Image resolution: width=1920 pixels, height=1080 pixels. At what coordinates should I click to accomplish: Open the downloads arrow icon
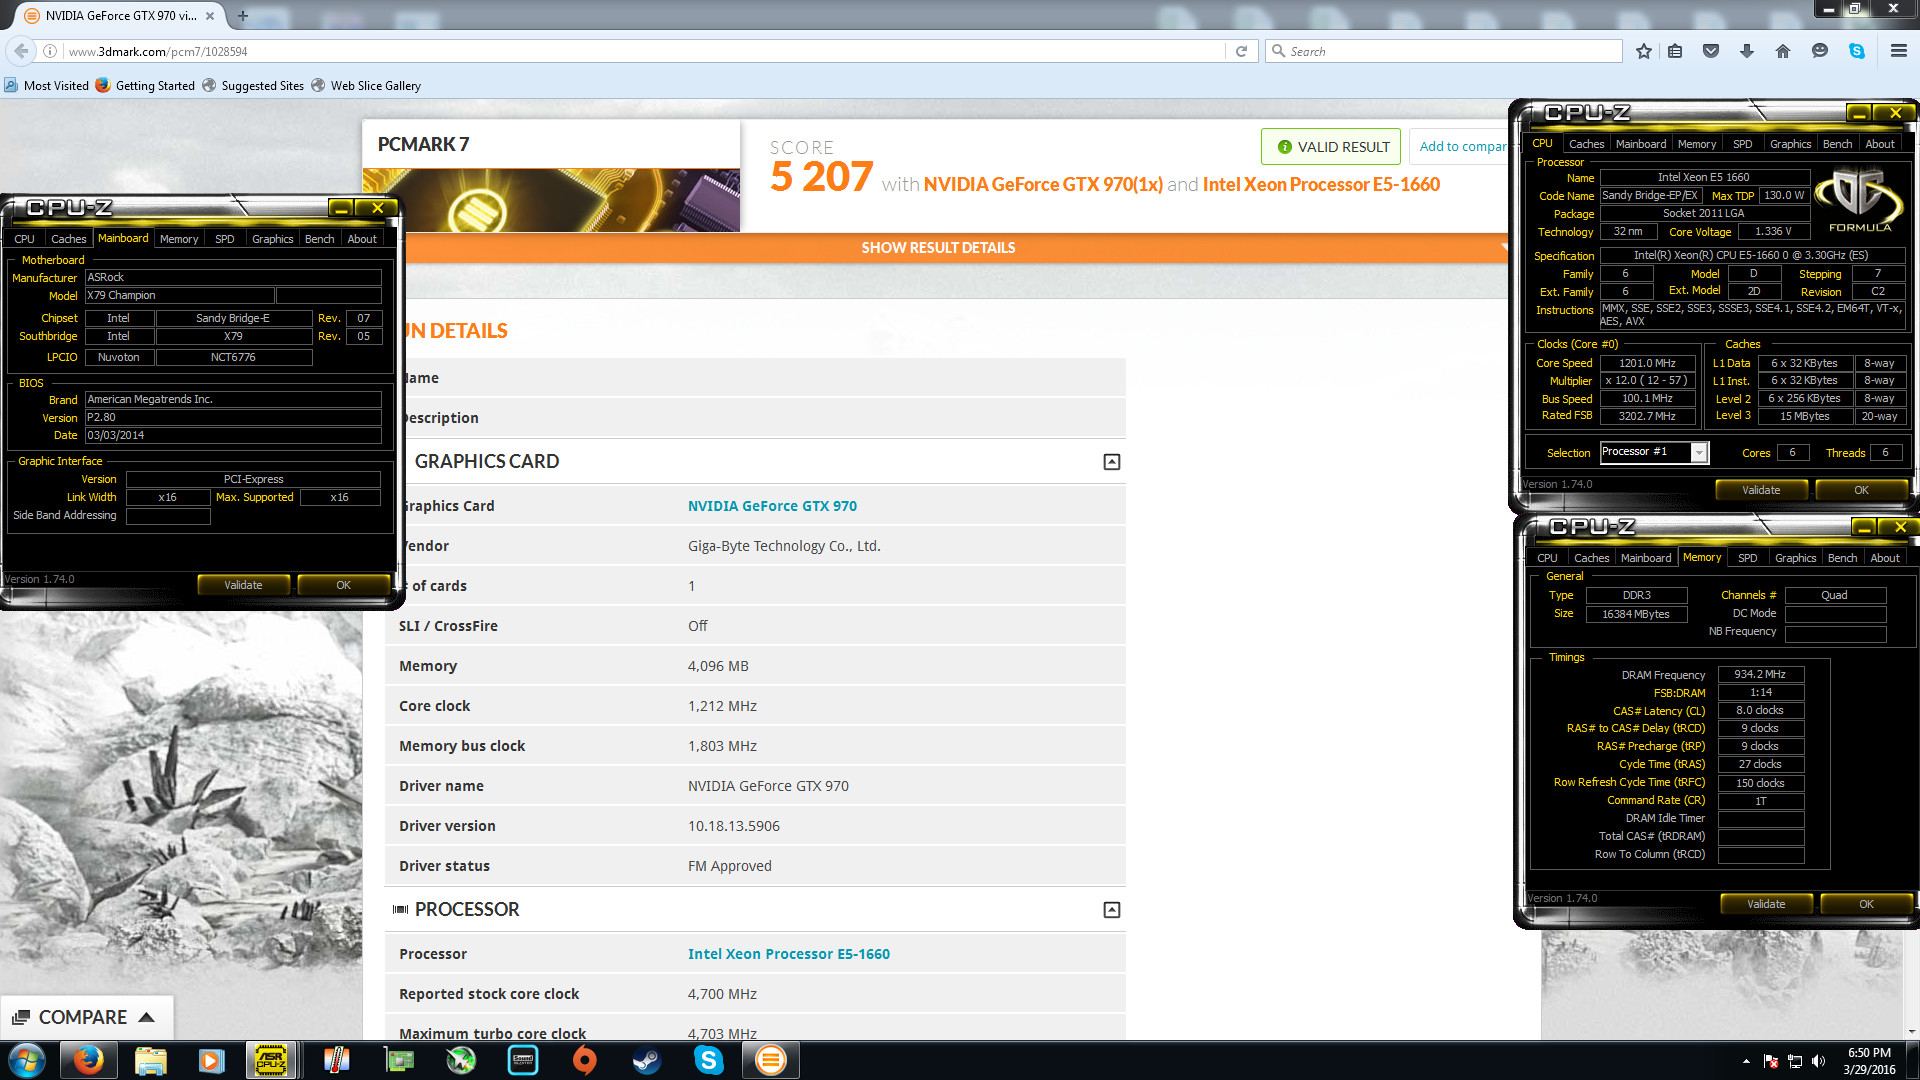[x=1747, y=51]
